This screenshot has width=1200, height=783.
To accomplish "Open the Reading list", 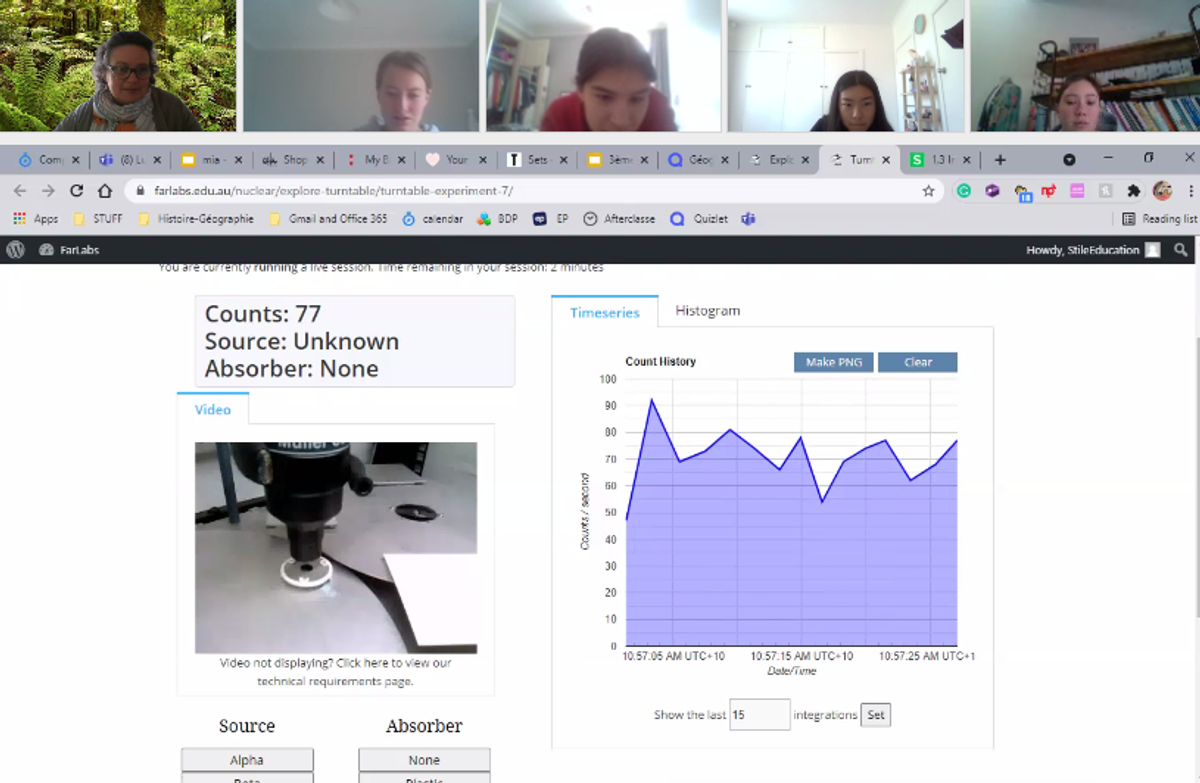I will click(1159, 219).
